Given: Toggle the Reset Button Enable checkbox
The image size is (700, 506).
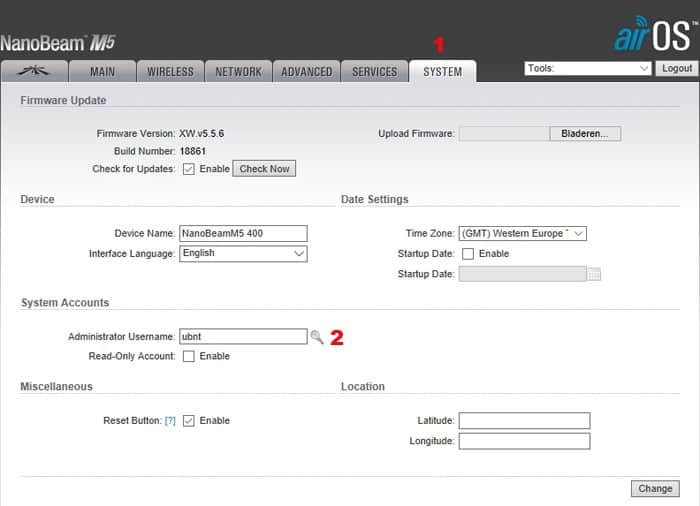Looking at the screenshot, I should point(188,421).
